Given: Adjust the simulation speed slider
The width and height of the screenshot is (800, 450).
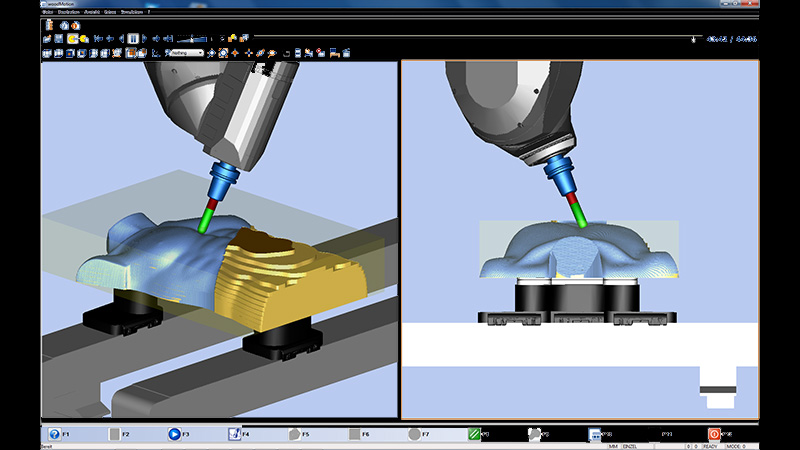Looking at the screenshot, I should [192, 39].
